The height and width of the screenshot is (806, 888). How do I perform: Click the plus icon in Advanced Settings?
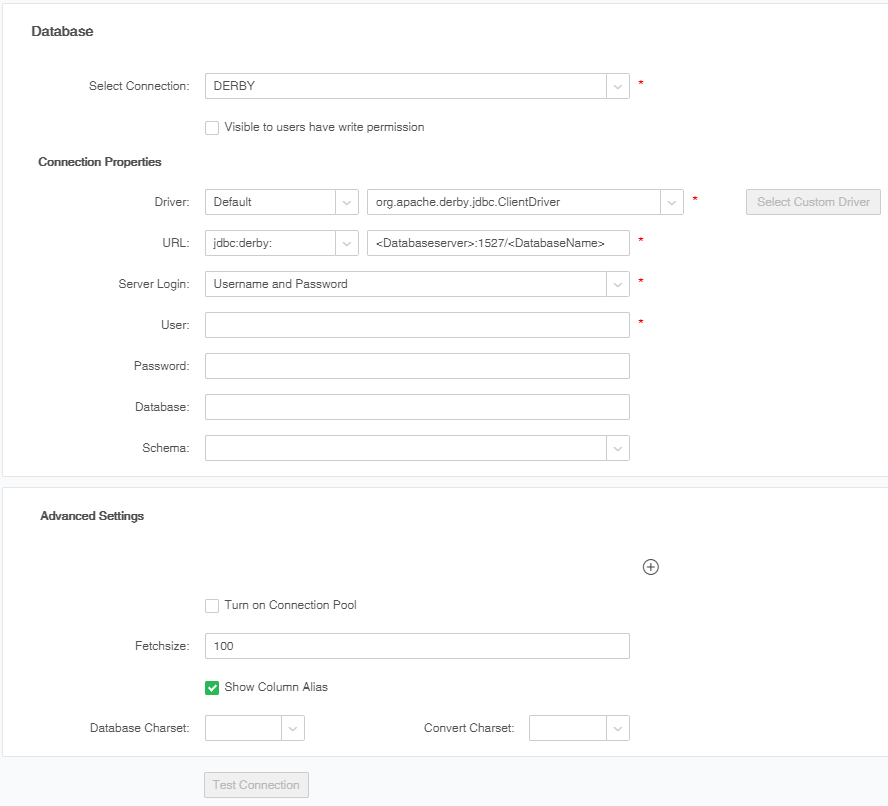pos(650,567)
